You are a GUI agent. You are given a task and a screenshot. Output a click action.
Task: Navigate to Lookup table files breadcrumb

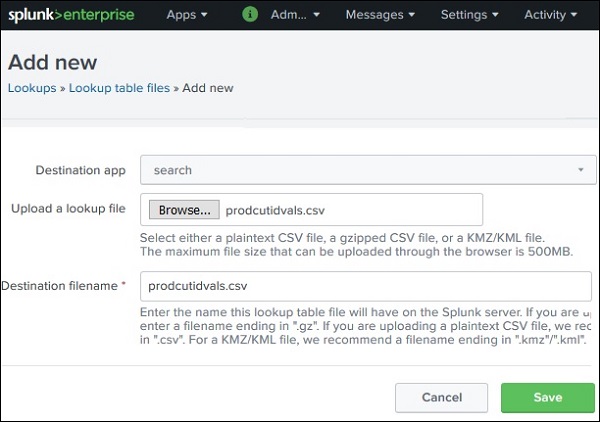pyautogui.click(x=120, y=88)
